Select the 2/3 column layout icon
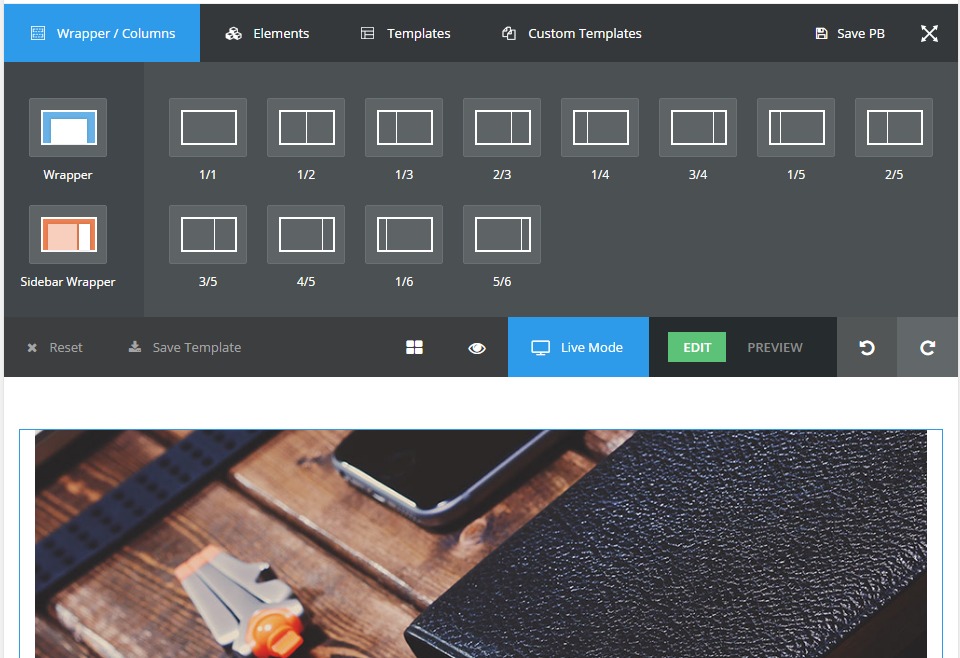The image size is (960, 658). pyautogui.click(x=502, y=128)
